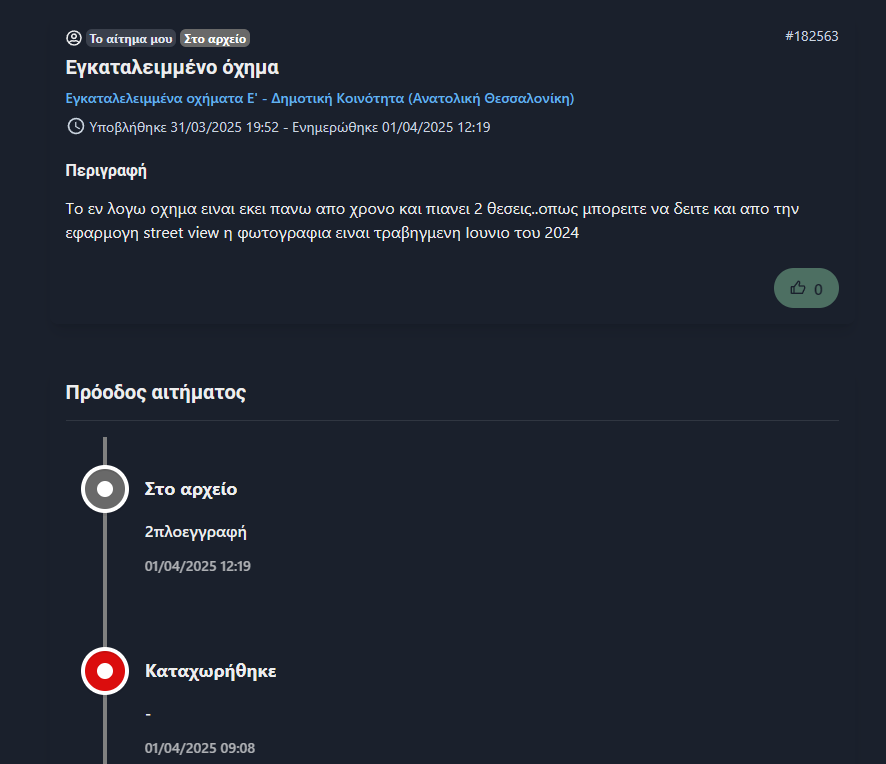
Task: Click the submitted and updated dates line
Action: pos(289,127)
